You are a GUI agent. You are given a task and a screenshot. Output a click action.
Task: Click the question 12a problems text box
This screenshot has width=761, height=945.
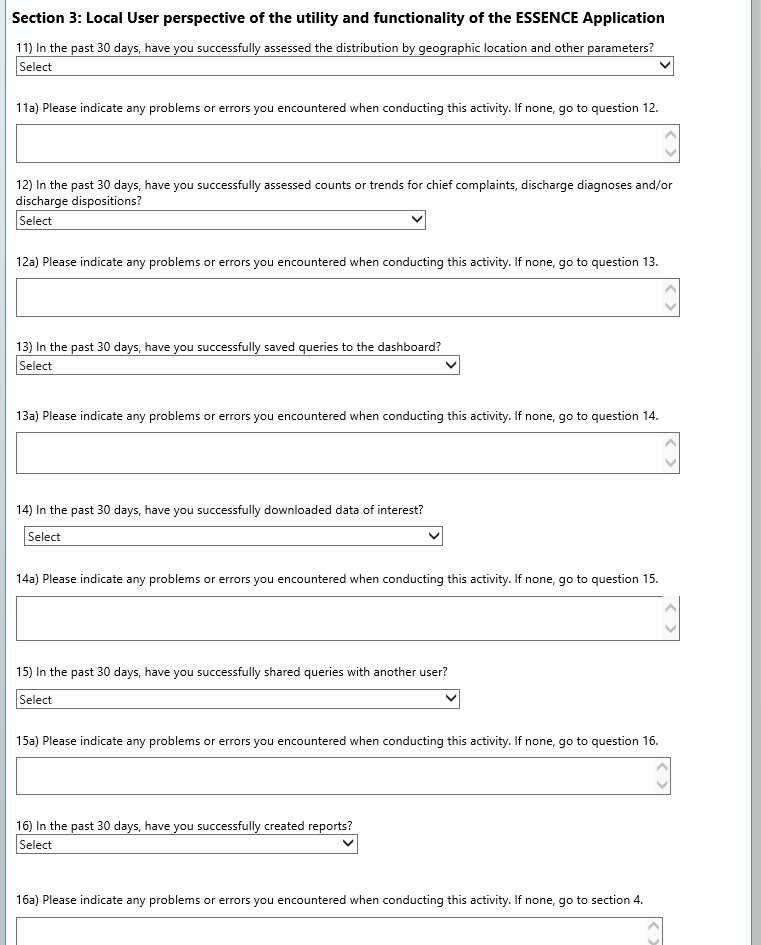[339, 297]
